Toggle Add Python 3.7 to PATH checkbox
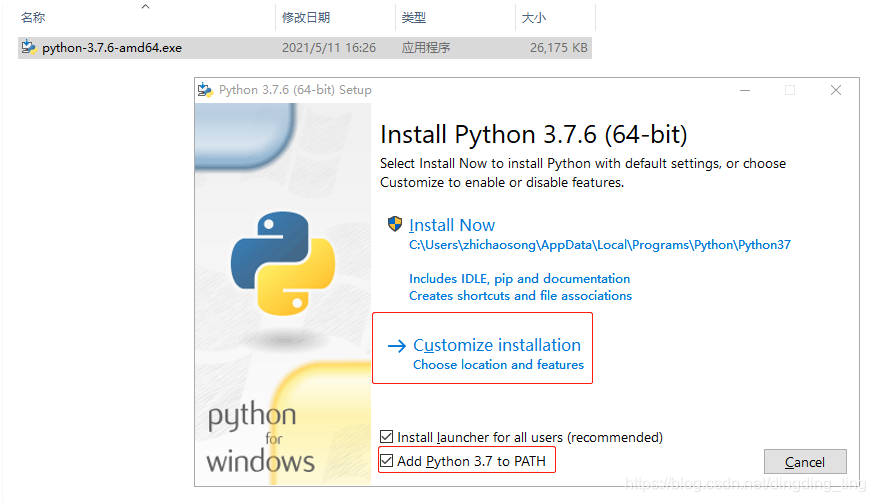875x502 pixels. 386,461
